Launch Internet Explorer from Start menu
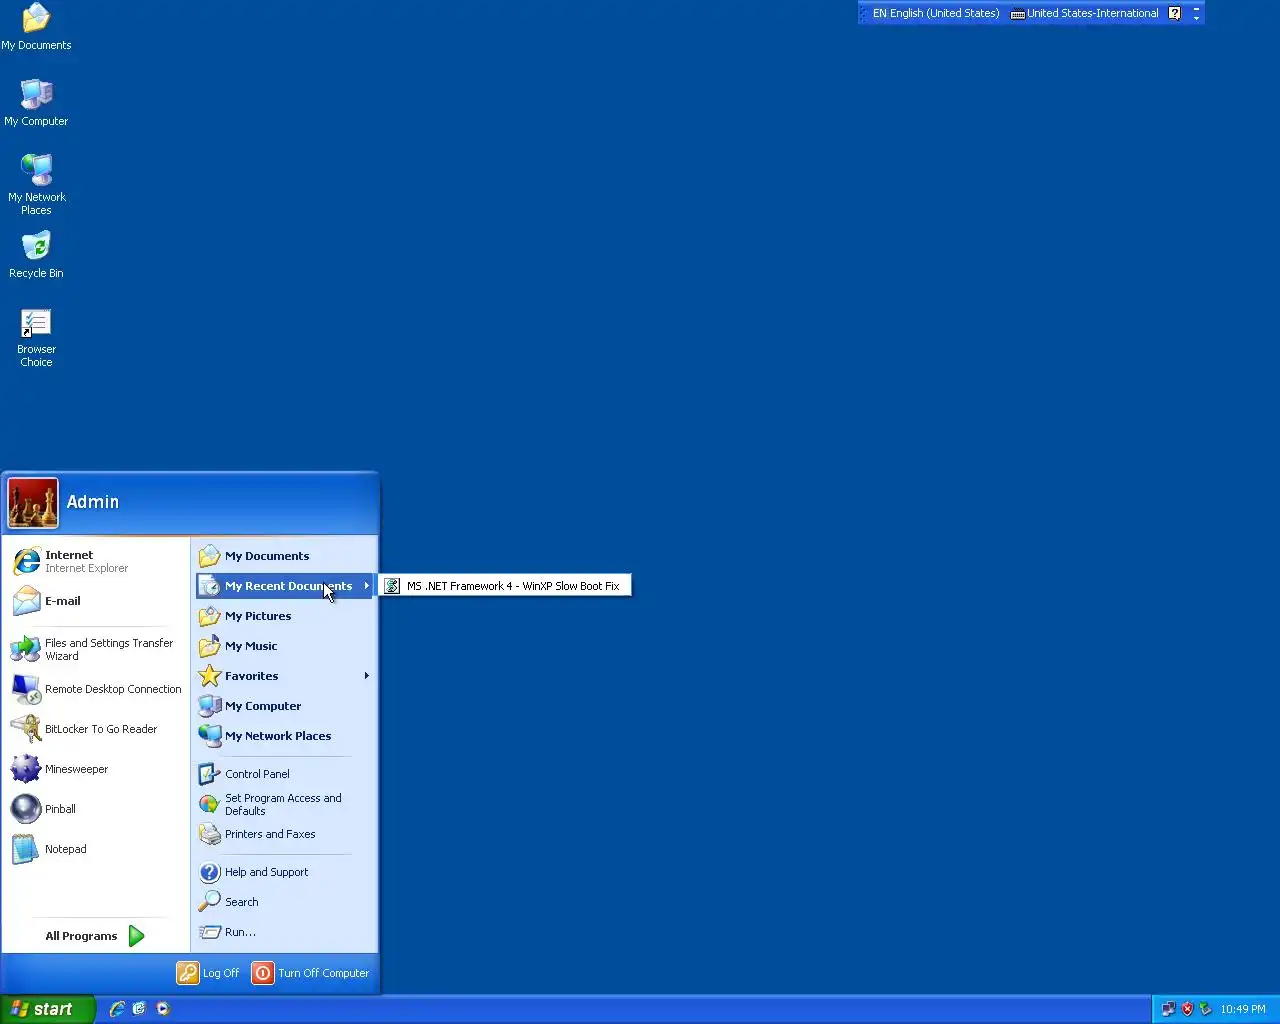This screenshot has height=1024, width=1280. 97,561
